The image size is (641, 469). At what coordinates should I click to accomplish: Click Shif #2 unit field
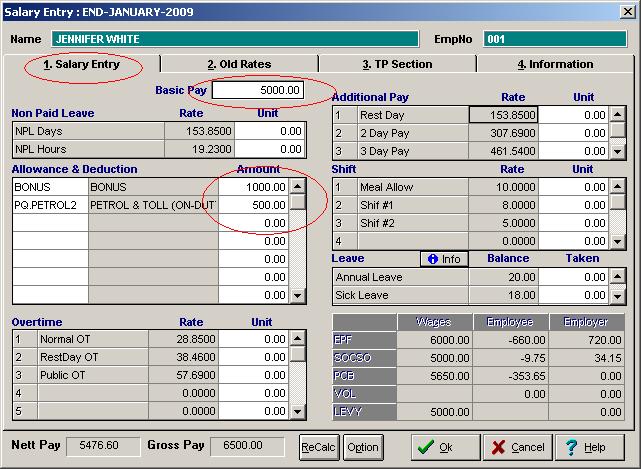pyautogui.click(x=574, y=223)
